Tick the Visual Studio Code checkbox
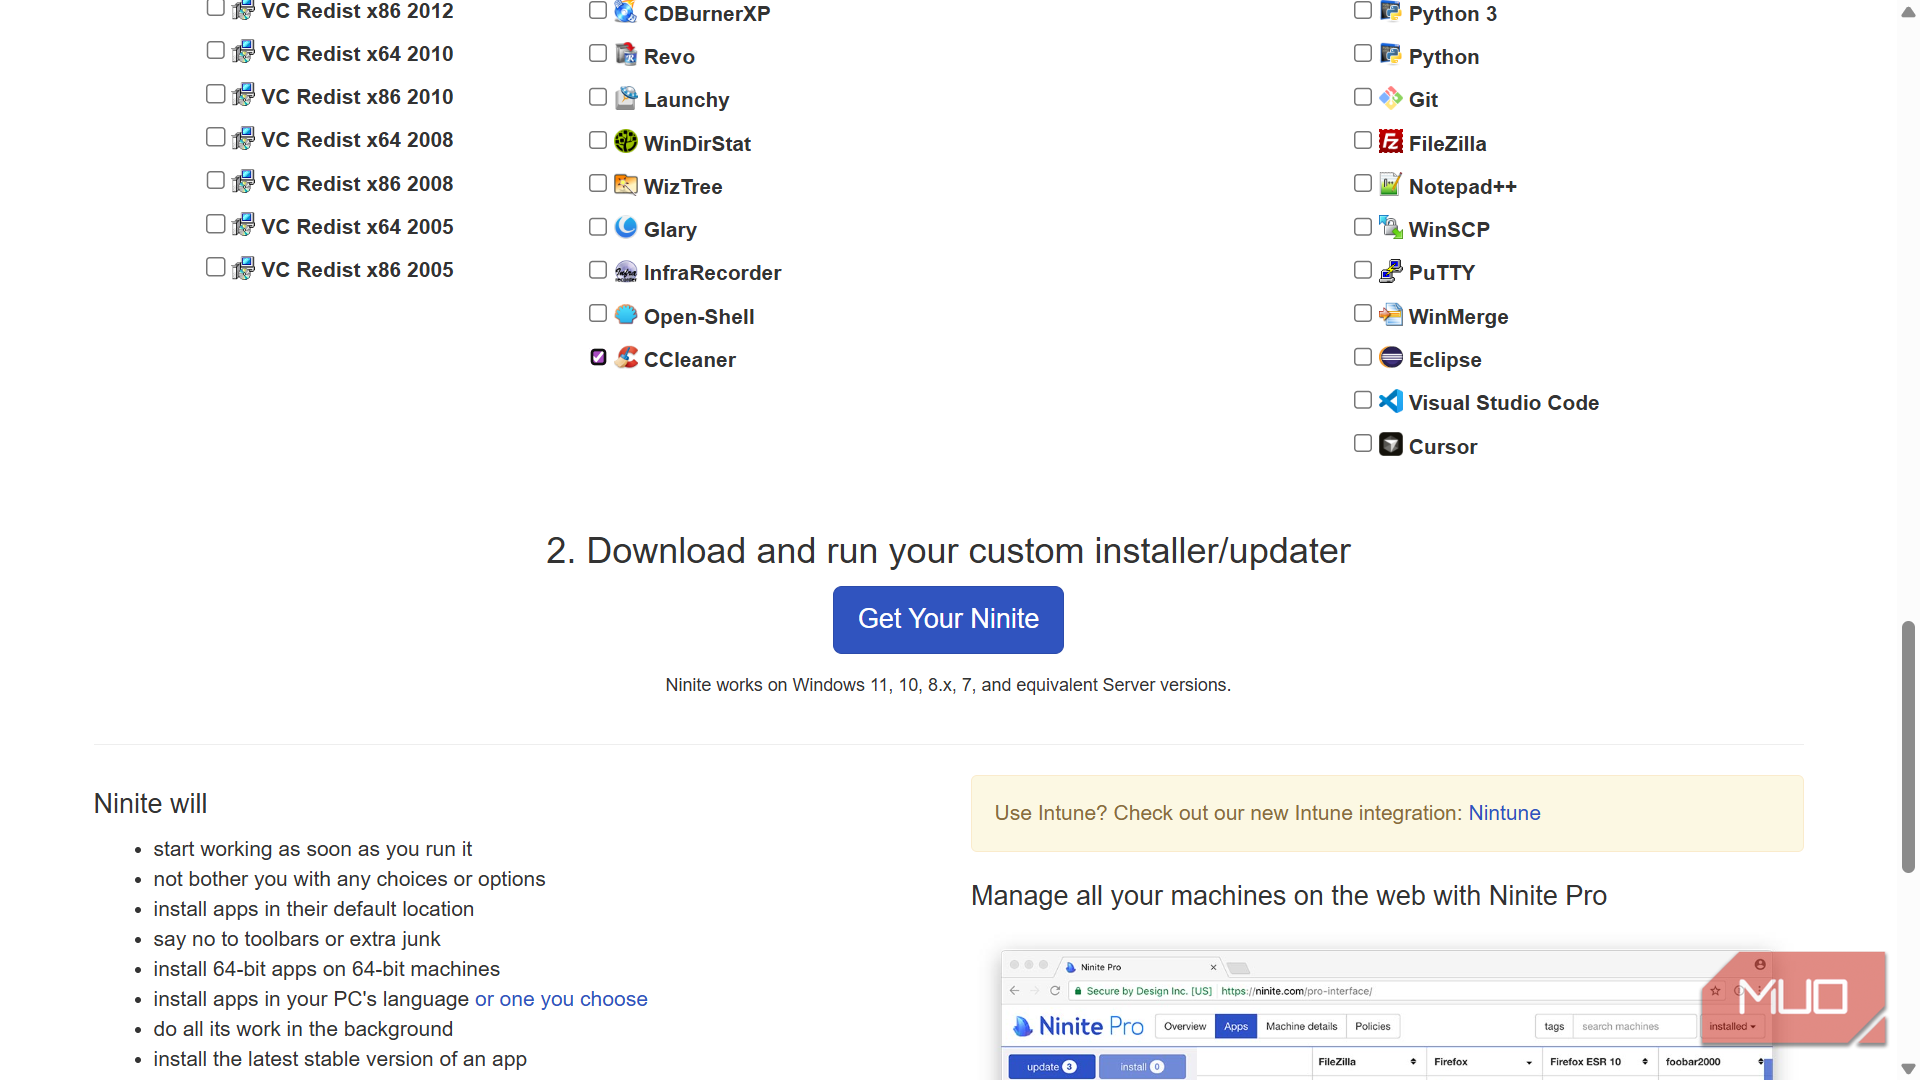This screenshot has width=1920, height=1080. (x=1363, y=400)
